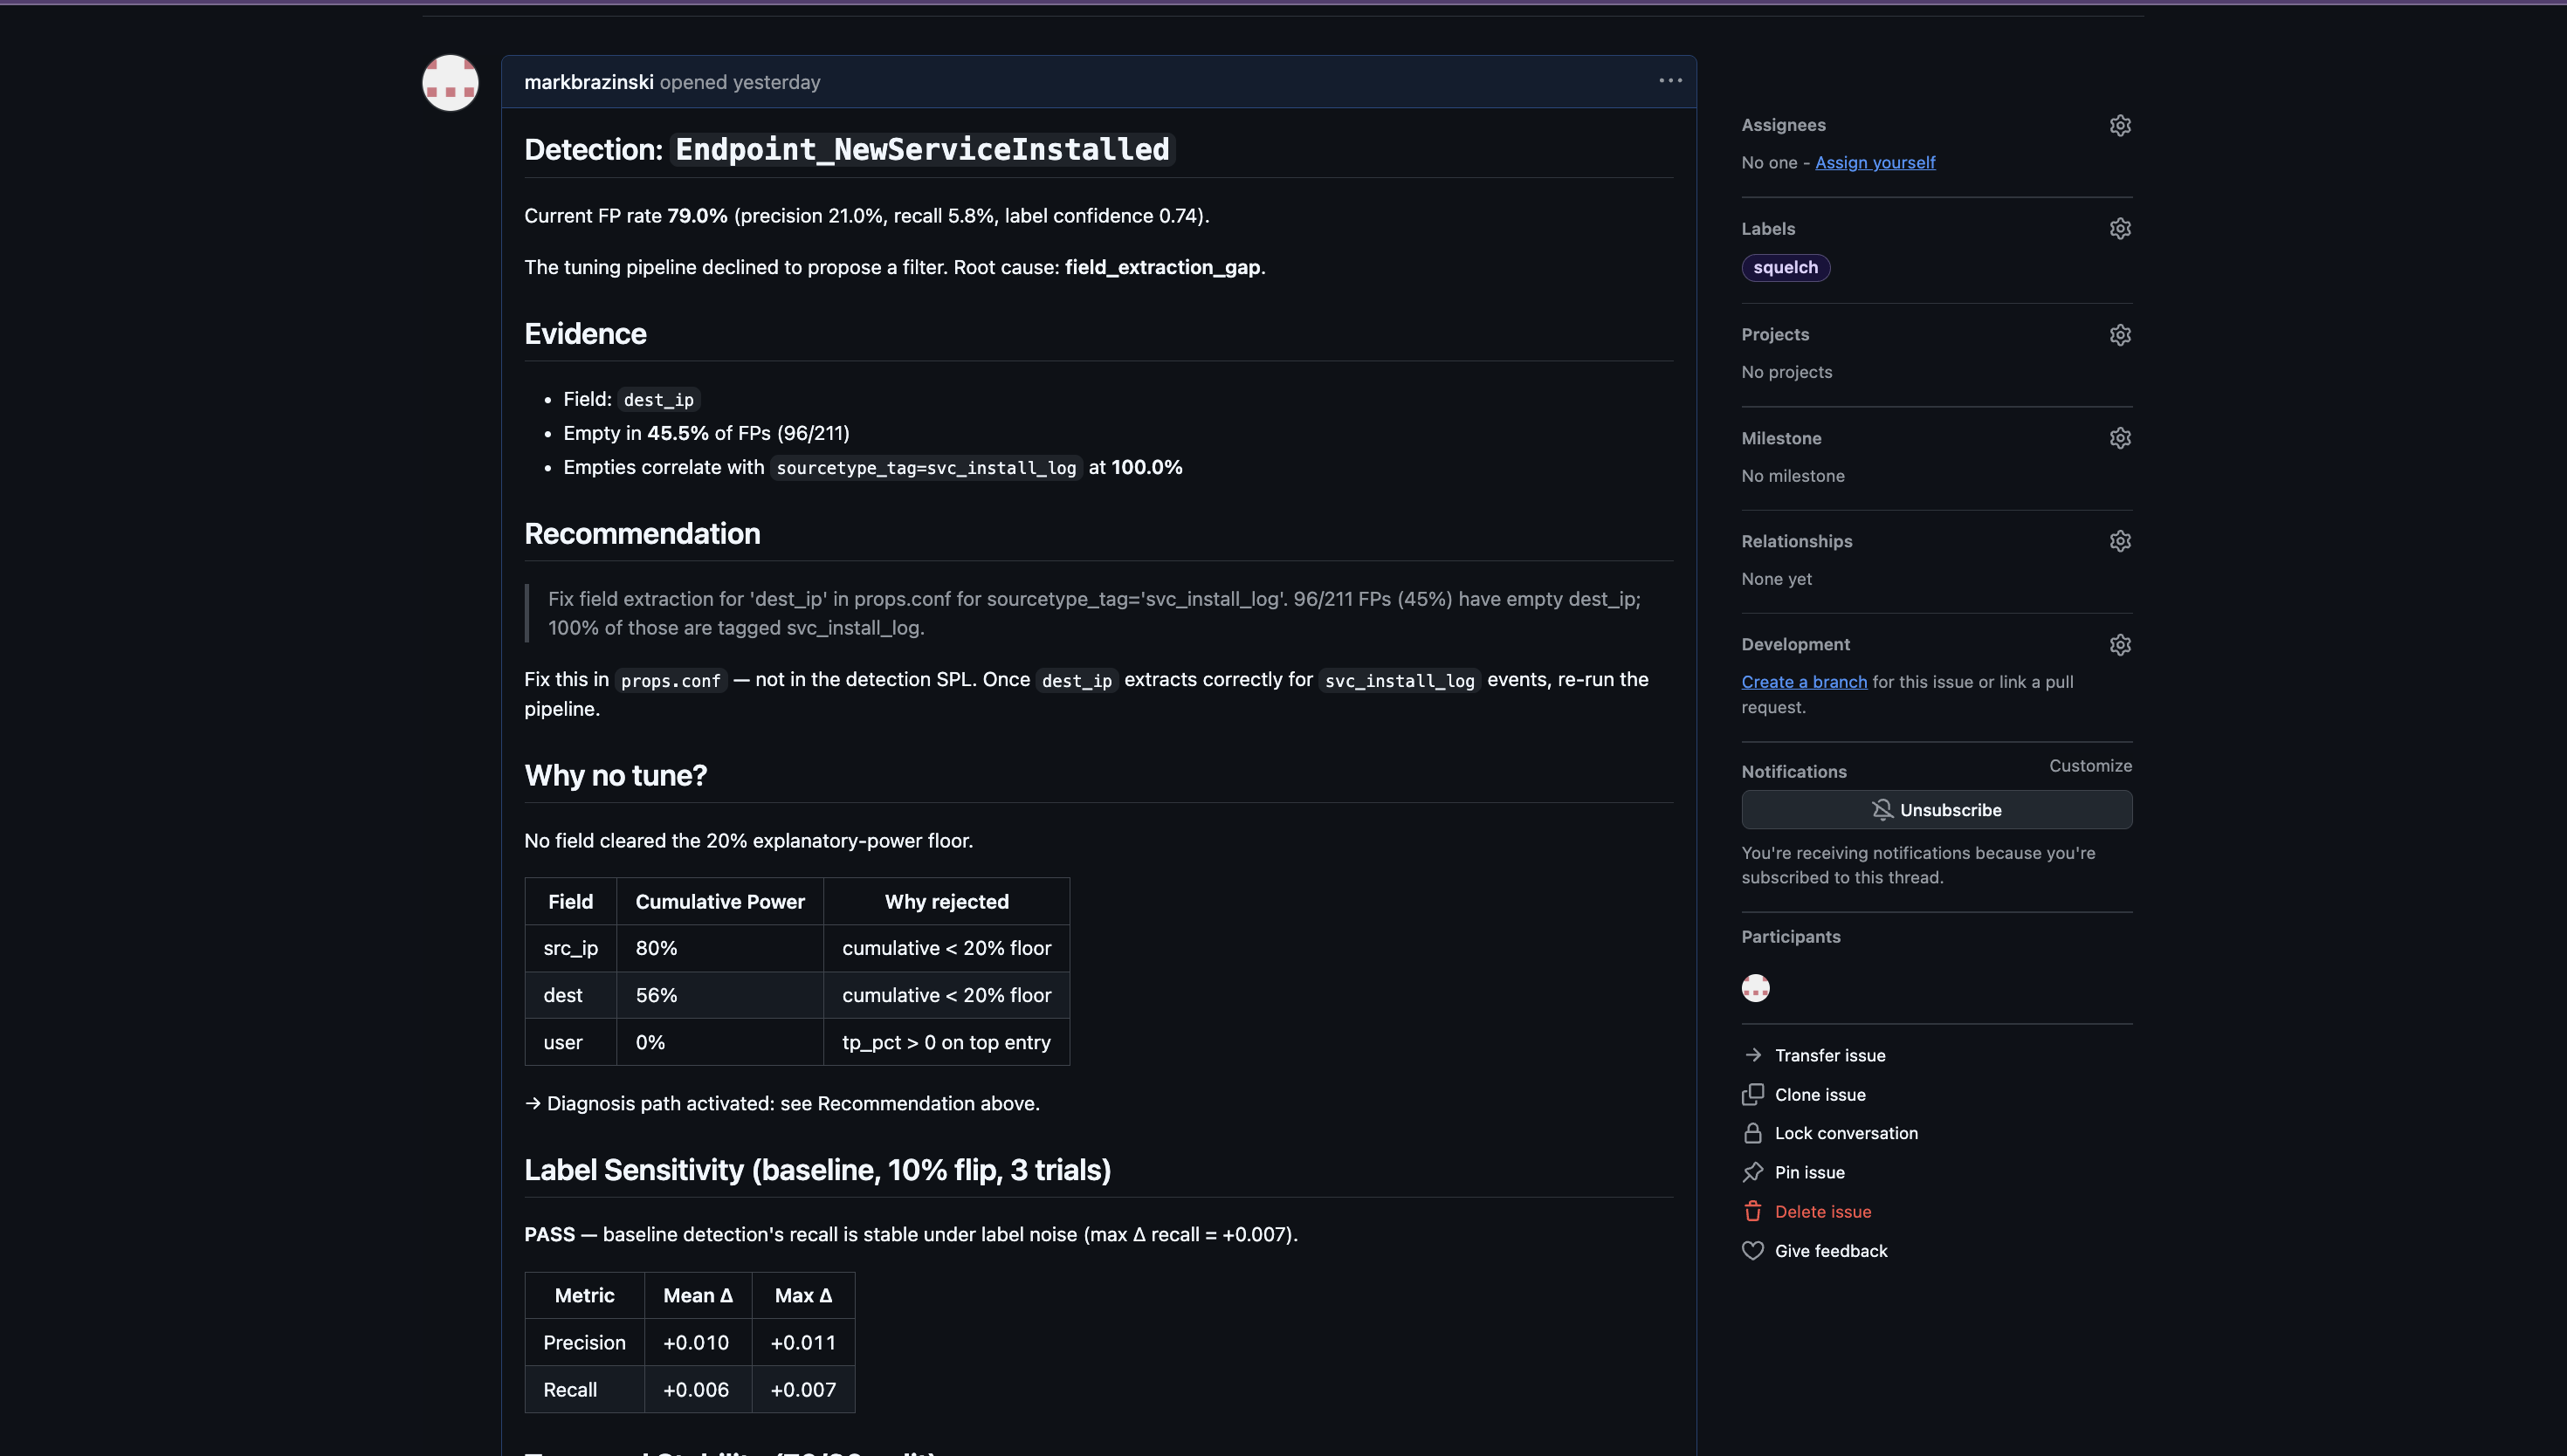Click the 'field_extraction_gap' root cause text
Image resolution: width=2567 pixels, height=1456 pixels.
pyautogui.click(x=1162, y=267)
